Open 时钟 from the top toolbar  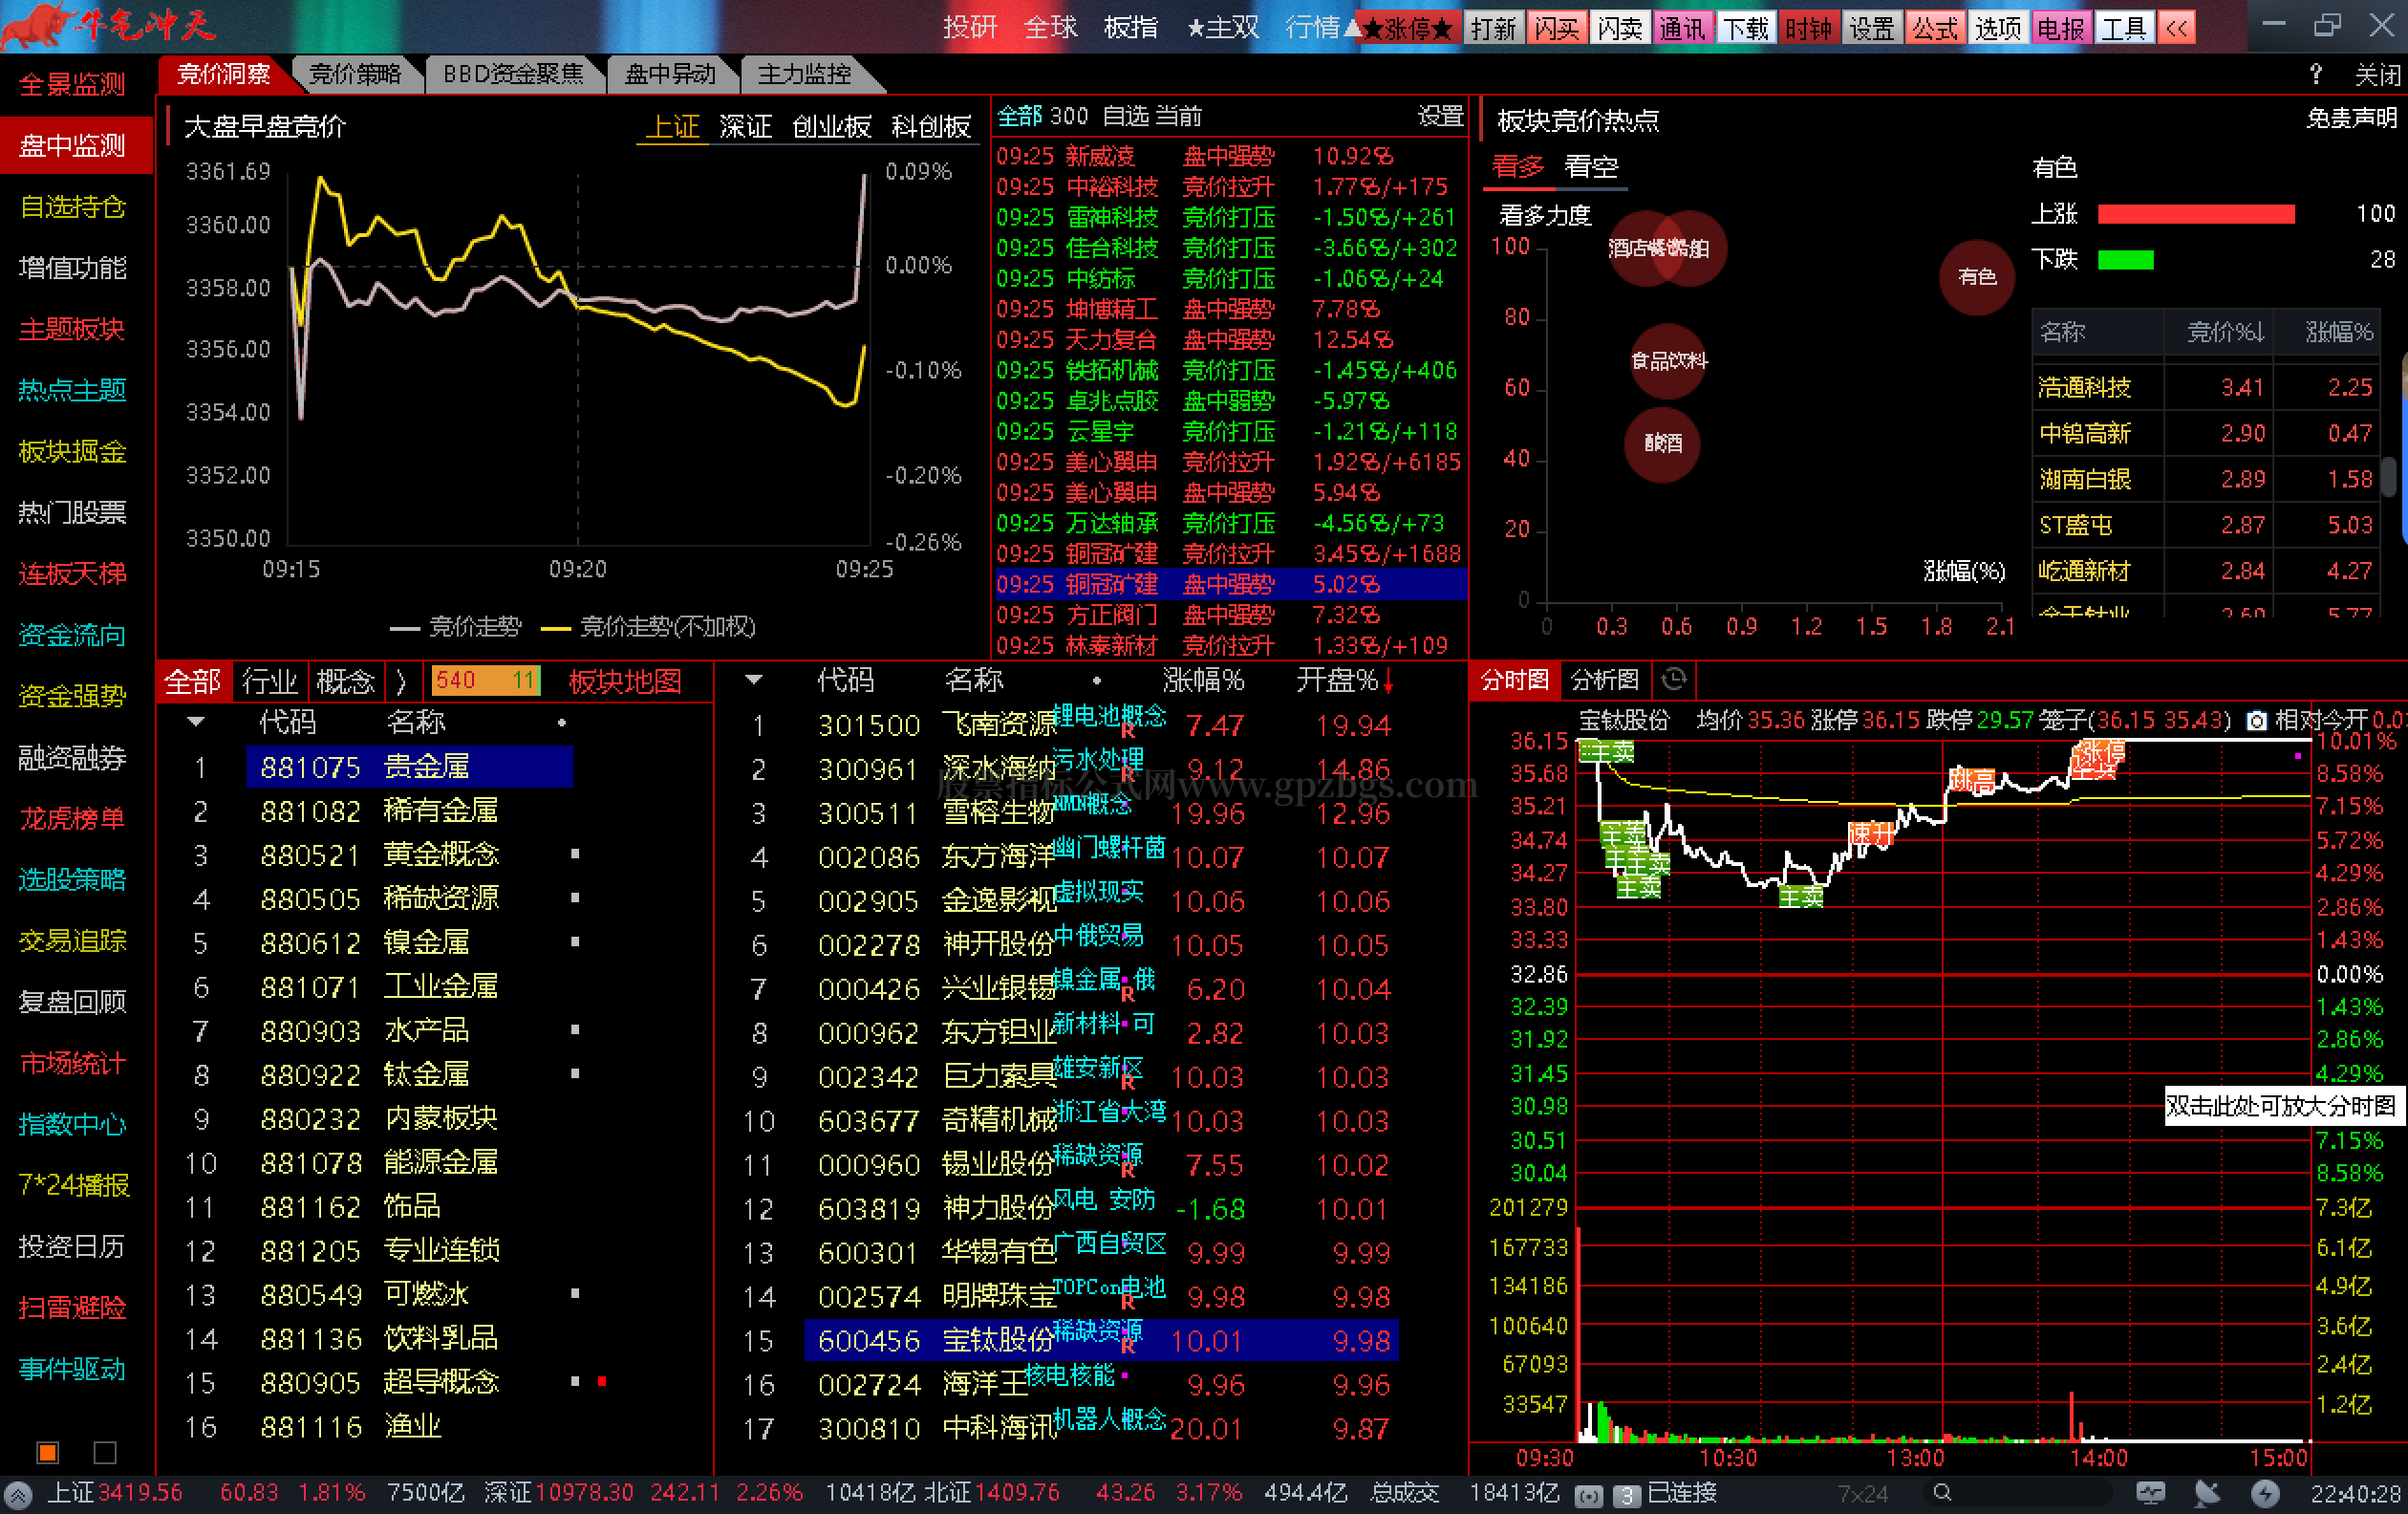[1808, 28]
